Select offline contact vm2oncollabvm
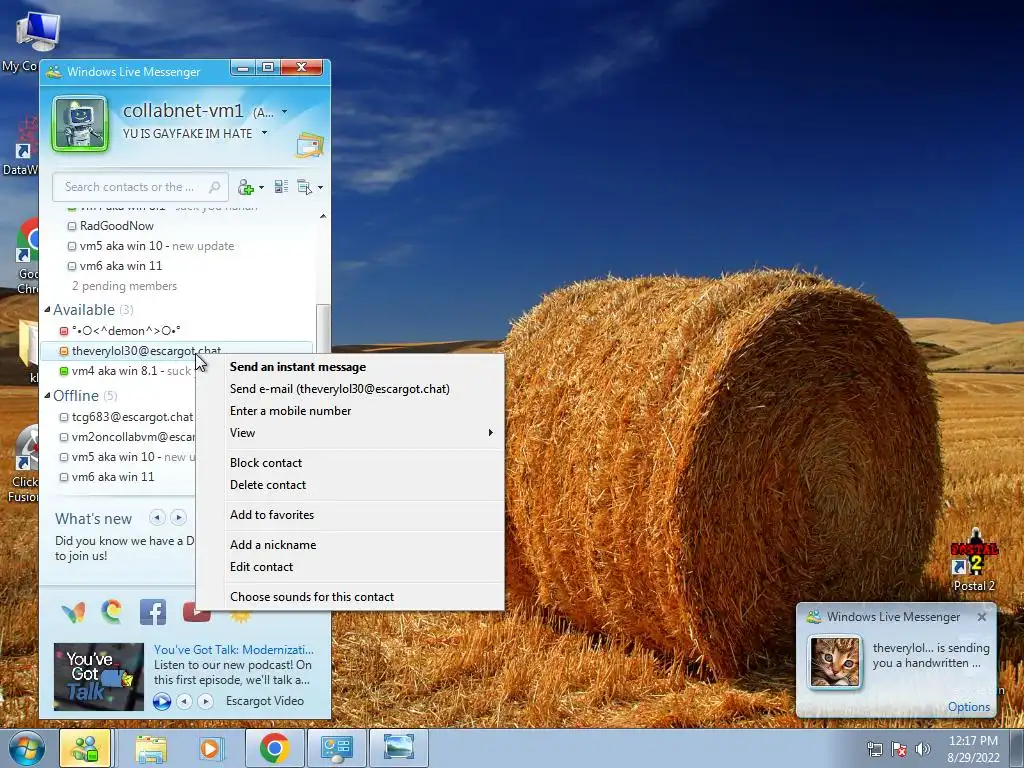The height and width of the screenshot is (768, 1024). (127, 437)
